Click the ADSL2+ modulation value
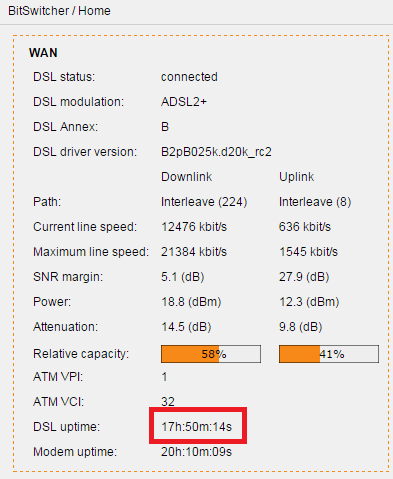This screenshot has height=479, width=393. pos(184,102)
